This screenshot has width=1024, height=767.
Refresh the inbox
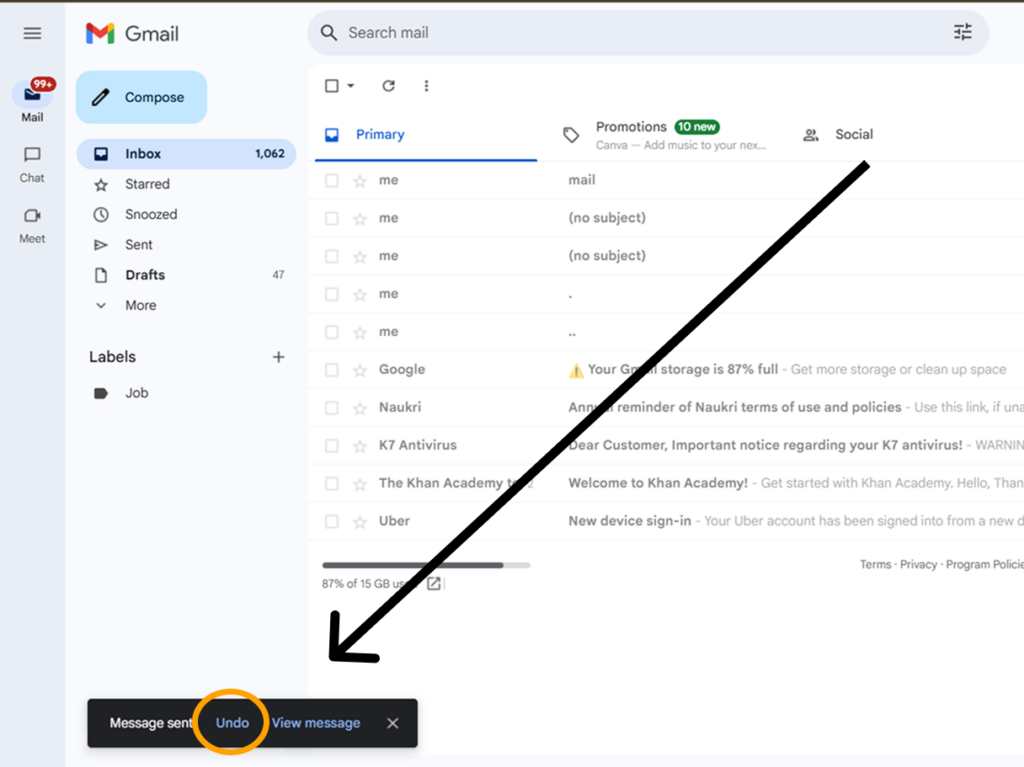(389, 86)
